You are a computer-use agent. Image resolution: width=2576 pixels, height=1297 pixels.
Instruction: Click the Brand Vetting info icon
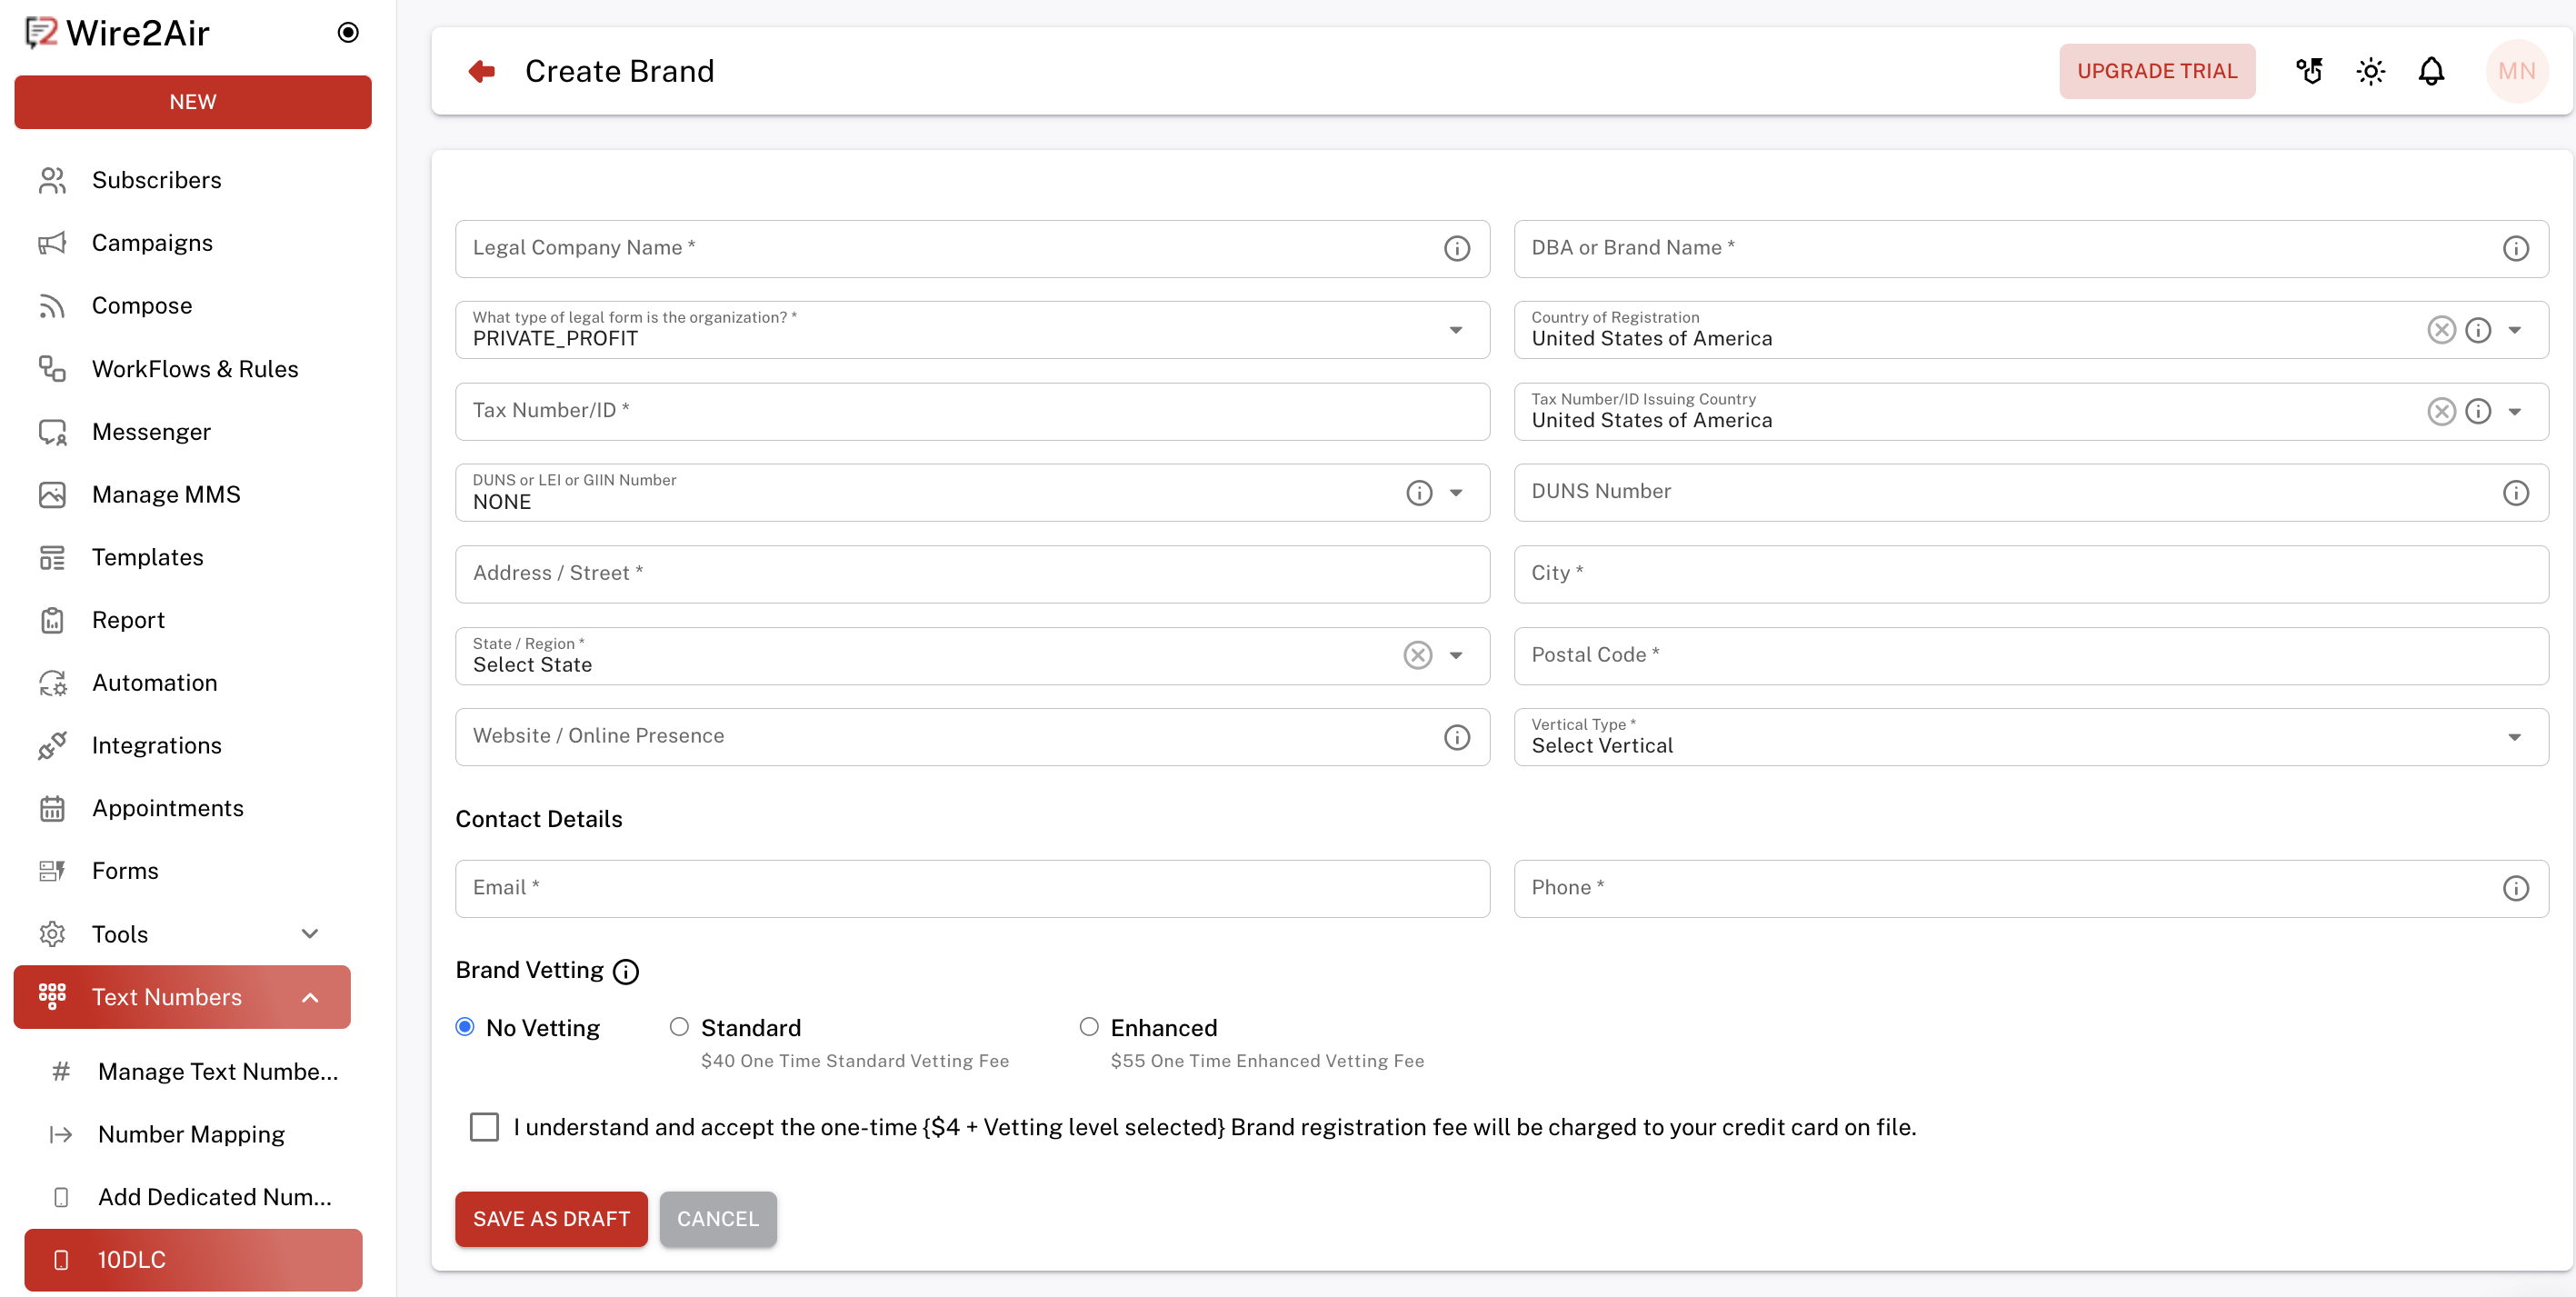click(x=626, y=971)
